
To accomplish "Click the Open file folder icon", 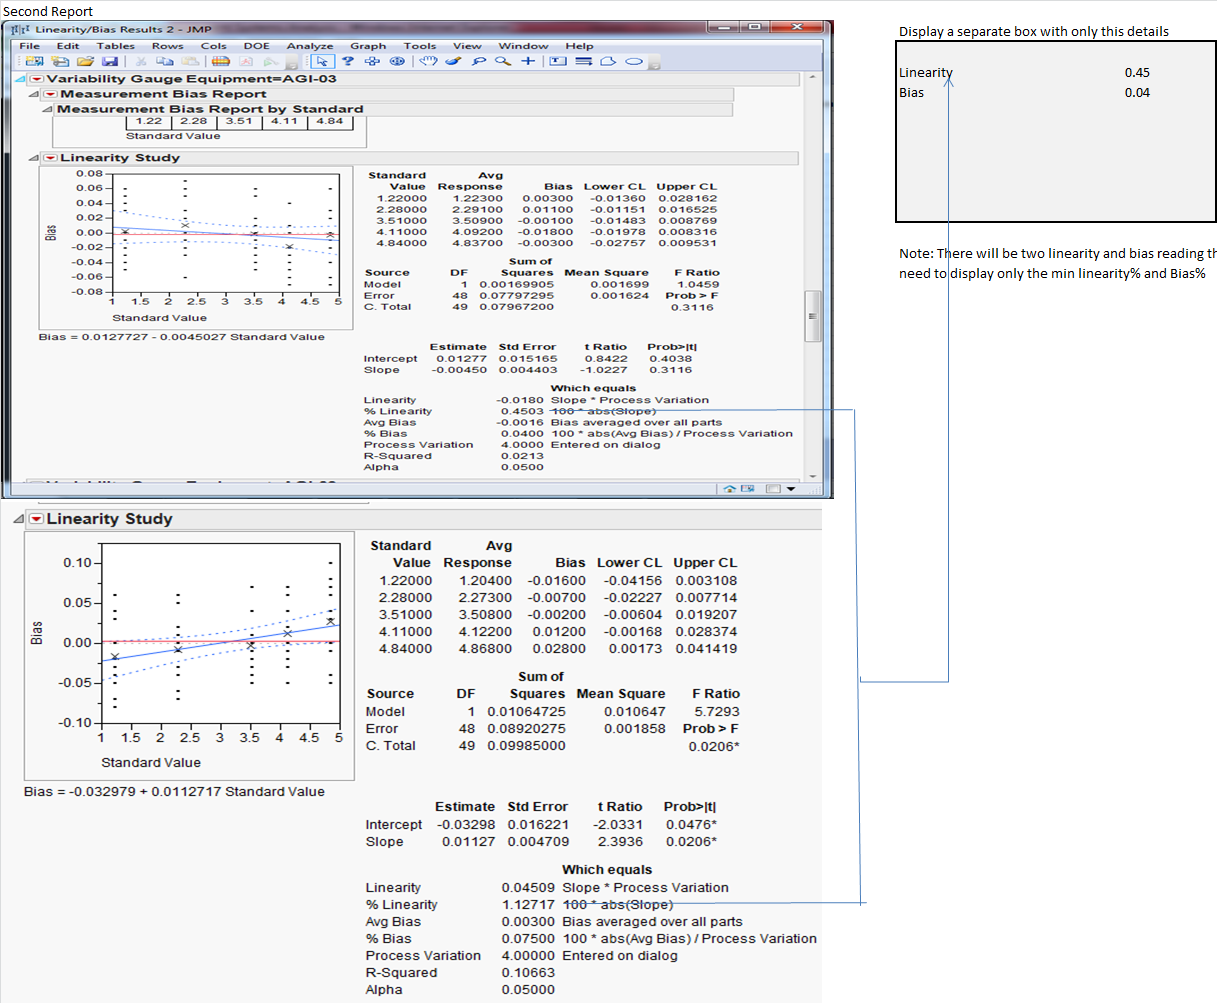I will [86, 61].
